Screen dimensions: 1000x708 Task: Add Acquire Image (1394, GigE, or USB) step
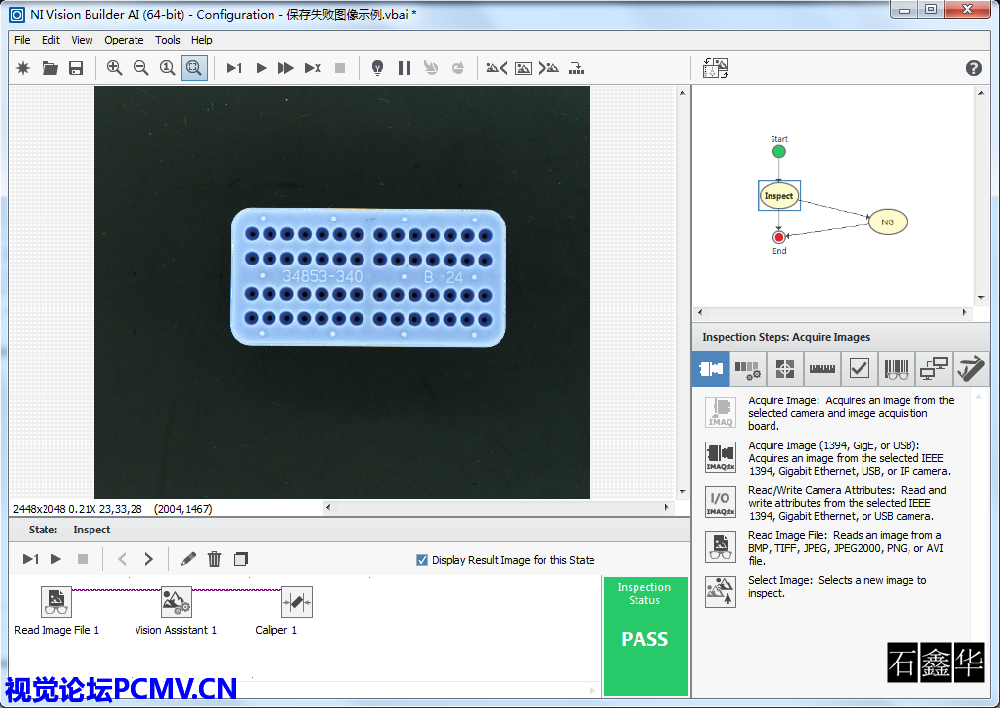click(720, 457)
